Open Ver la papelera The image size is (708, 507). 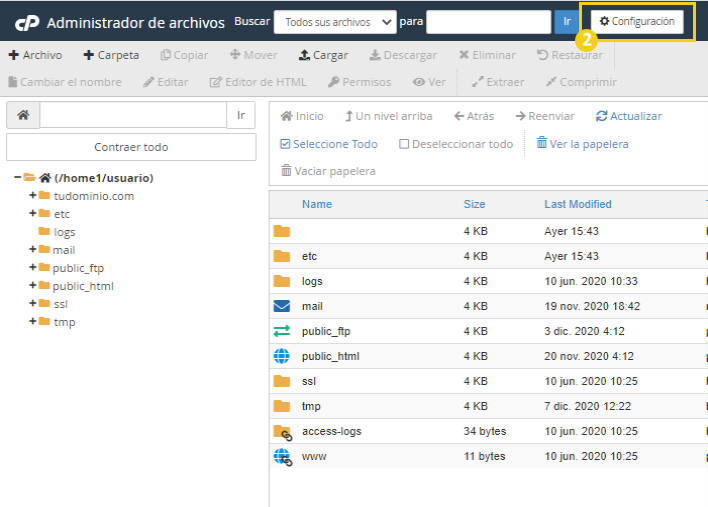[582, 144]
